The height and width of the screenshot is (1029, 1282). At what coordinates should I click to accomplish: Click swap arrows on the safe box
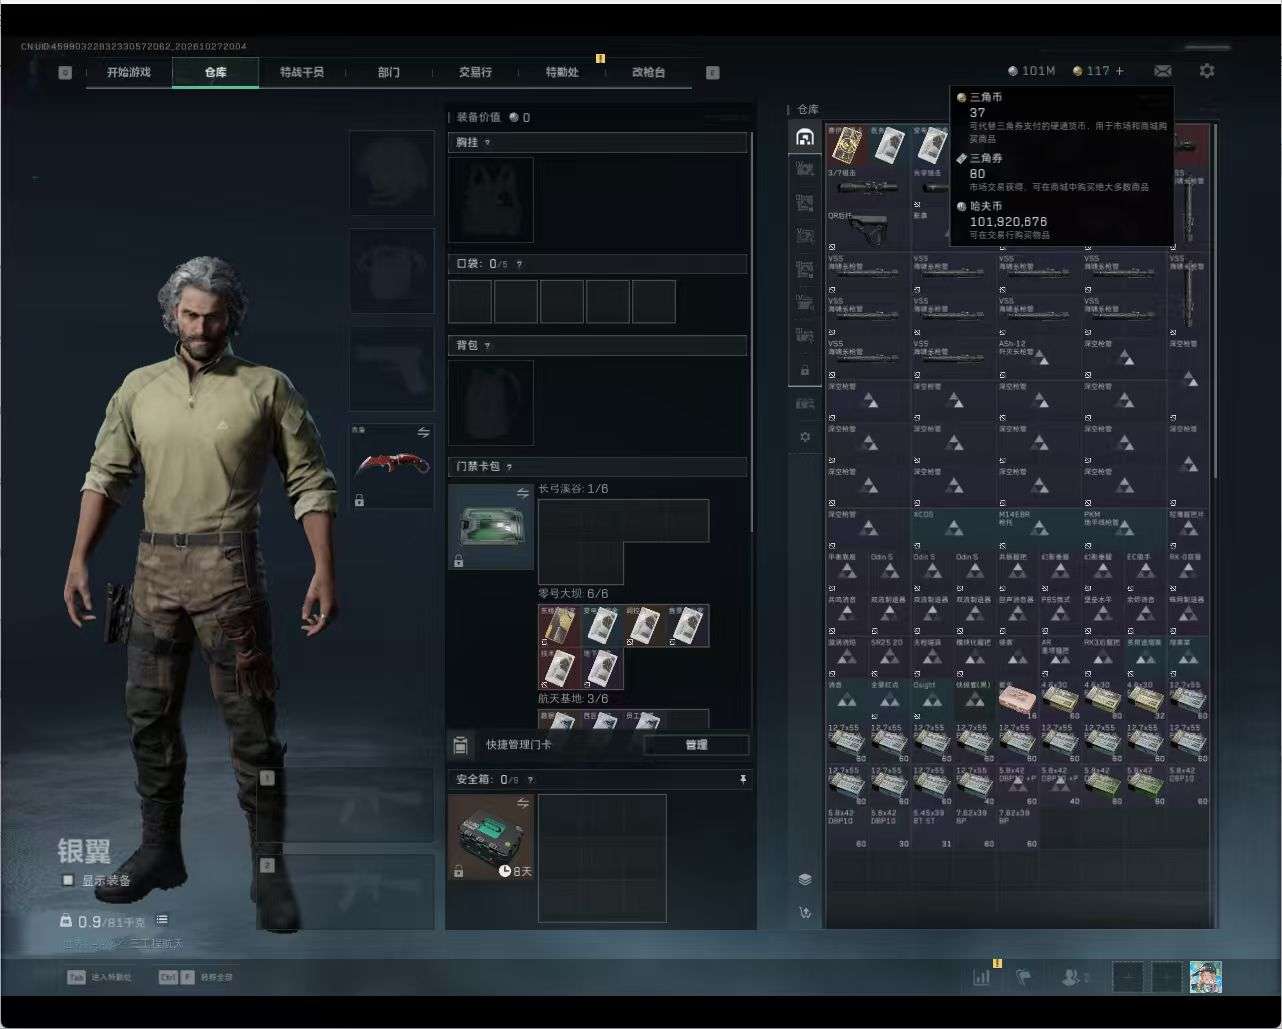click(x=522, y=803)
